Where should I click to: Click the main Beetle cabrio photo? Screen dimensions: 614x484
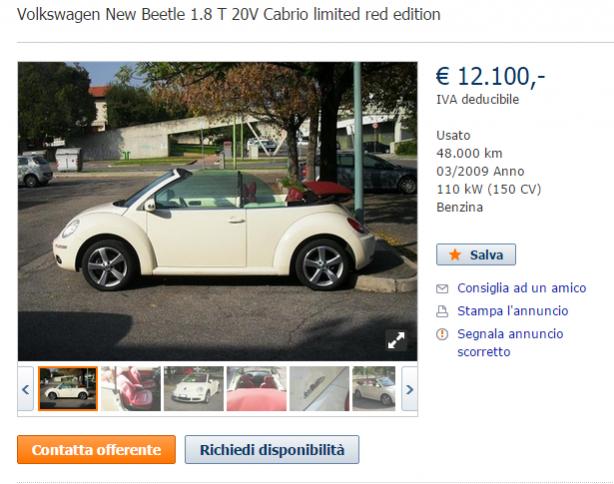pyautogui.click(x=217, y=211)
